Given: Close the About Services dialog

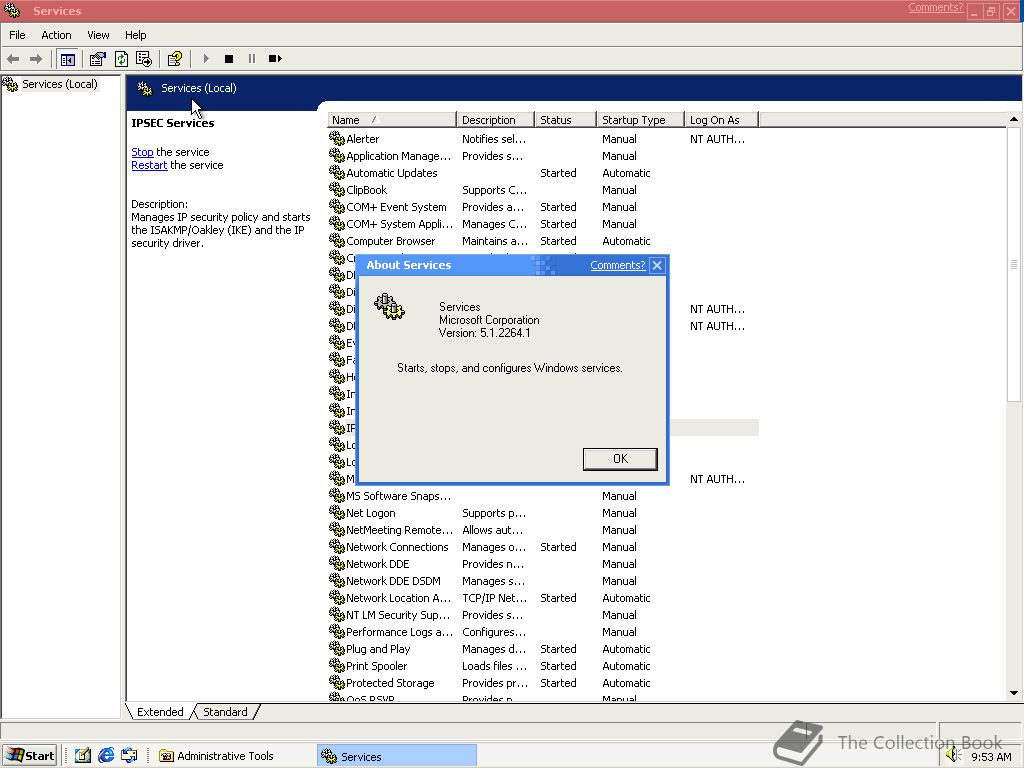Looking at the screenshot, I should (657, 265).
